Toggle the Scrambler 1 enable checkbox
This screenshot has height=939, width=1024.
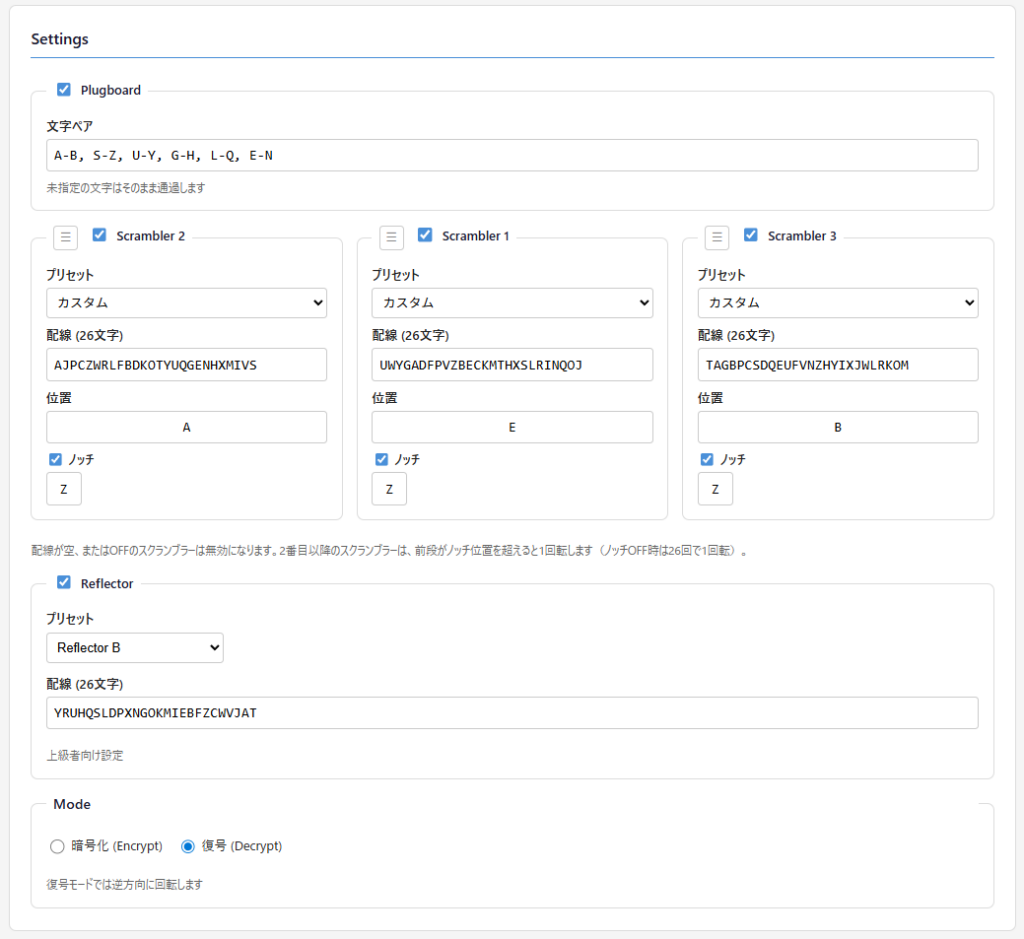pyautogui.click(x=425, y=236)
